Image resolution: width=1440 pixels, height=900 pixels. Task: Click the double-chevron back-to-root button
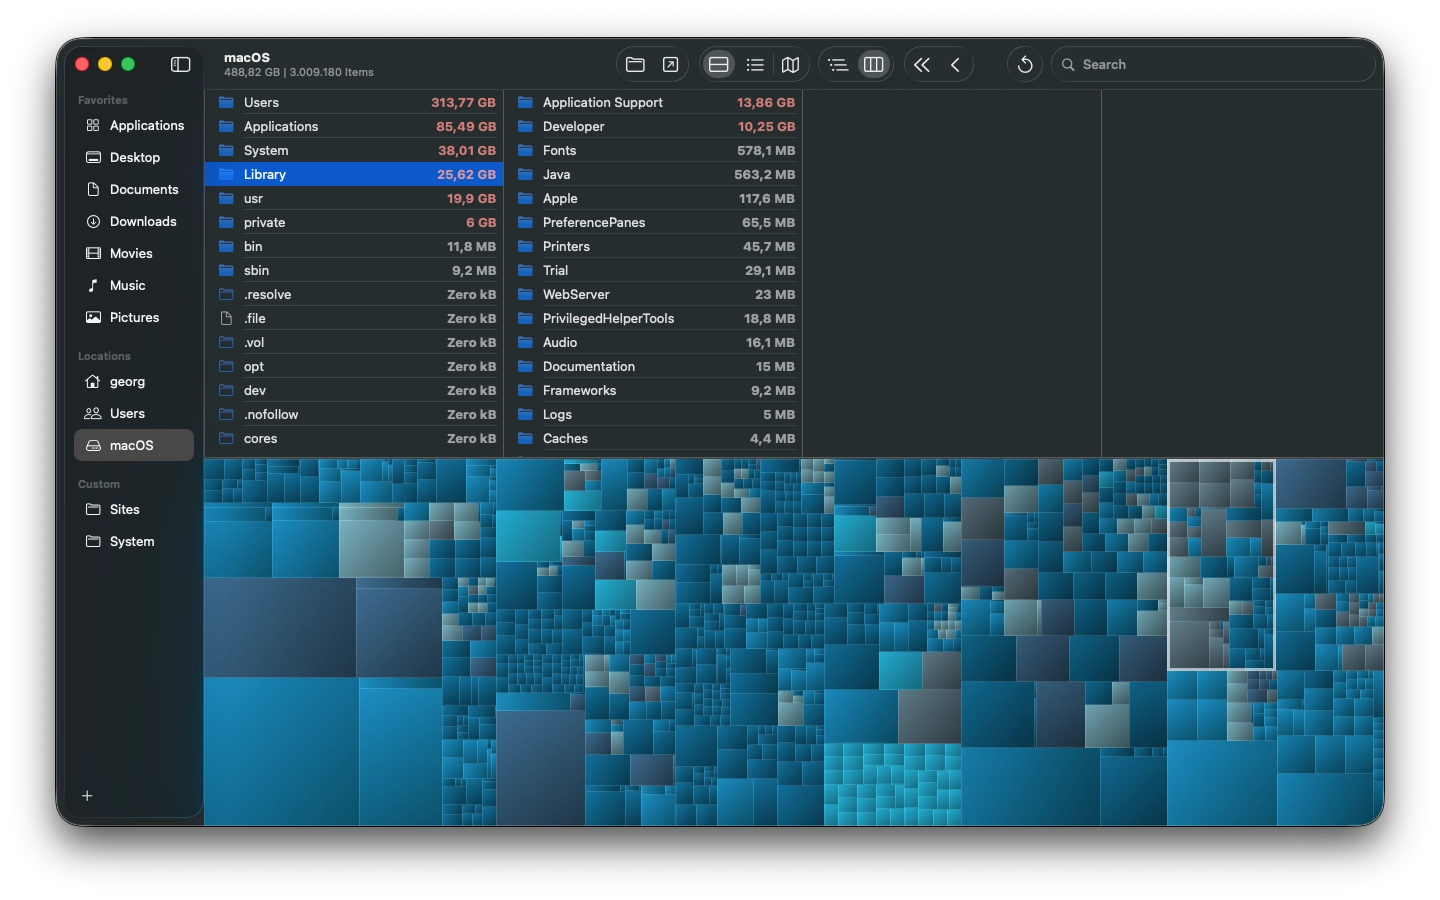(922, 64)
